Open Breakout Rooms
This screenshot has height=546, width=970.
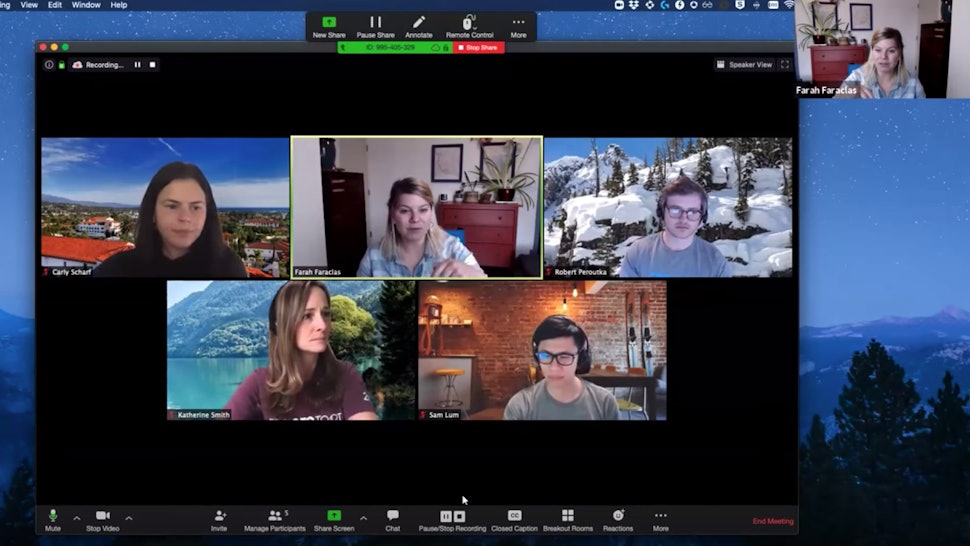click(x=568, y=520)
